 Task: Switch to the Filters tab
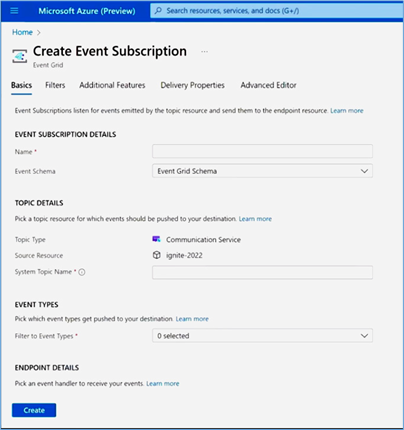coord(55,85)
